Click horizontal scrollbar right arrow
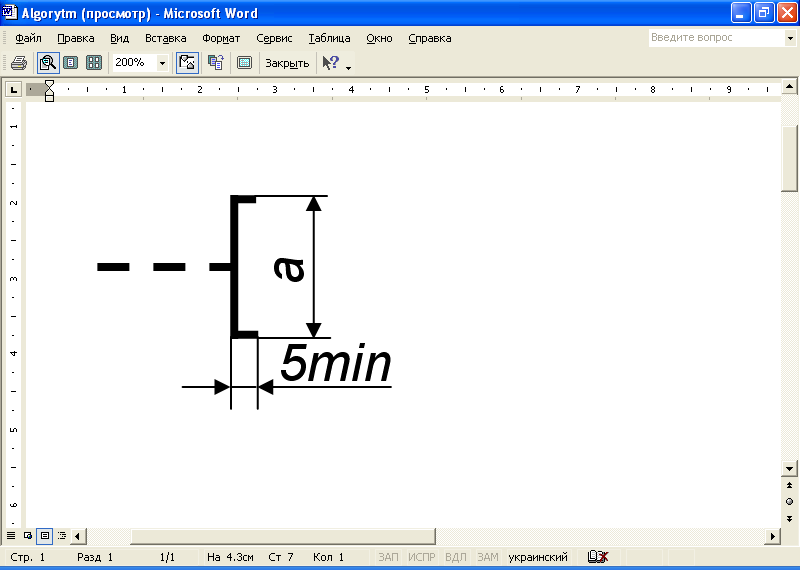The image size is (800, 570). (x=772, y=536)
